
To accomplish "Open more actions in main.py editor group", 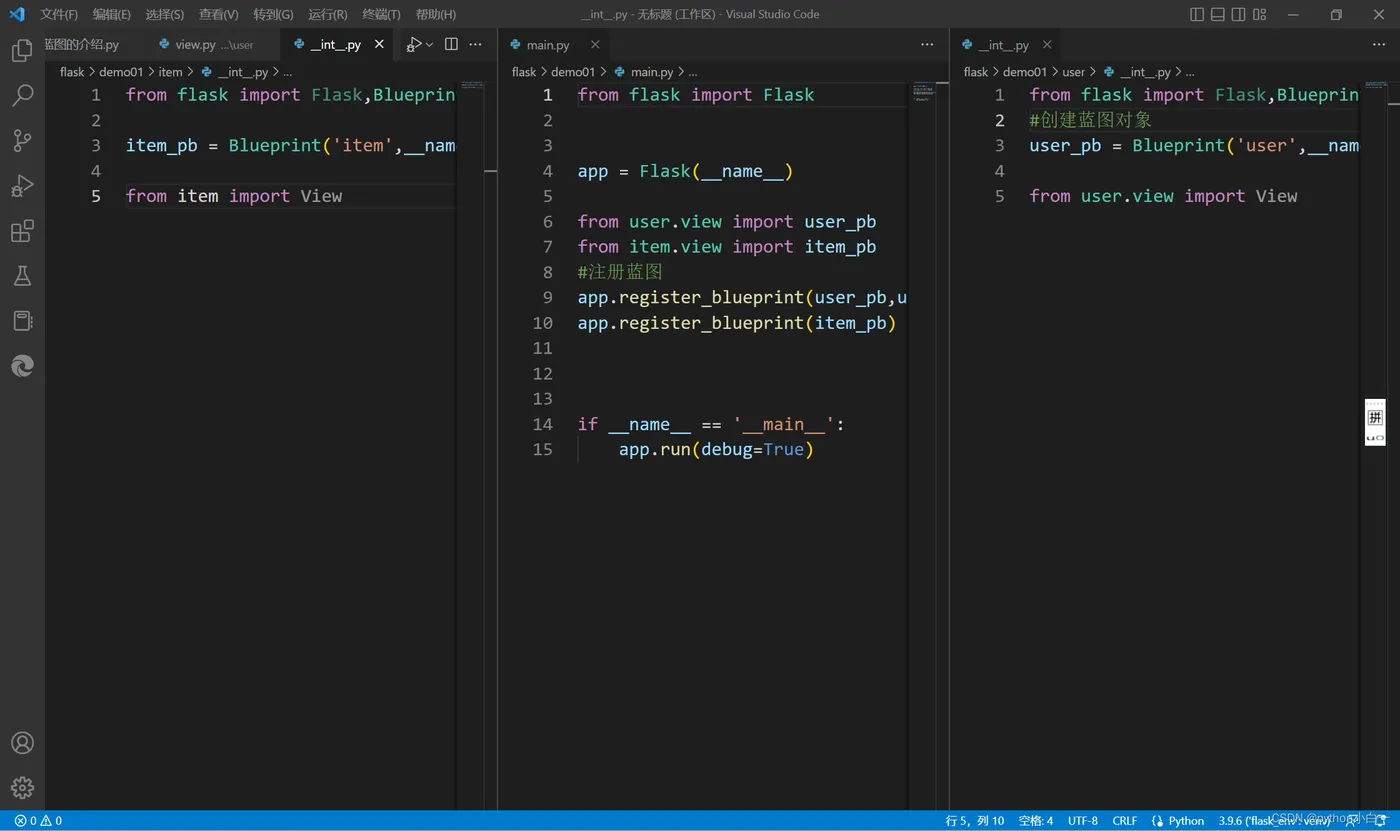I will coord(927,44).
